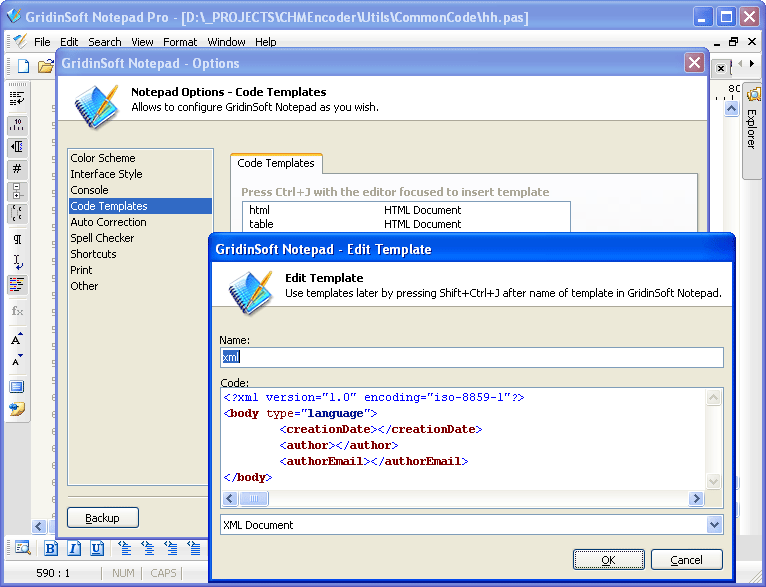Viewport: 766px width, 587px height.
Task: Click the code editor horizontal scrollbar thumb
Action: point(254,498)
